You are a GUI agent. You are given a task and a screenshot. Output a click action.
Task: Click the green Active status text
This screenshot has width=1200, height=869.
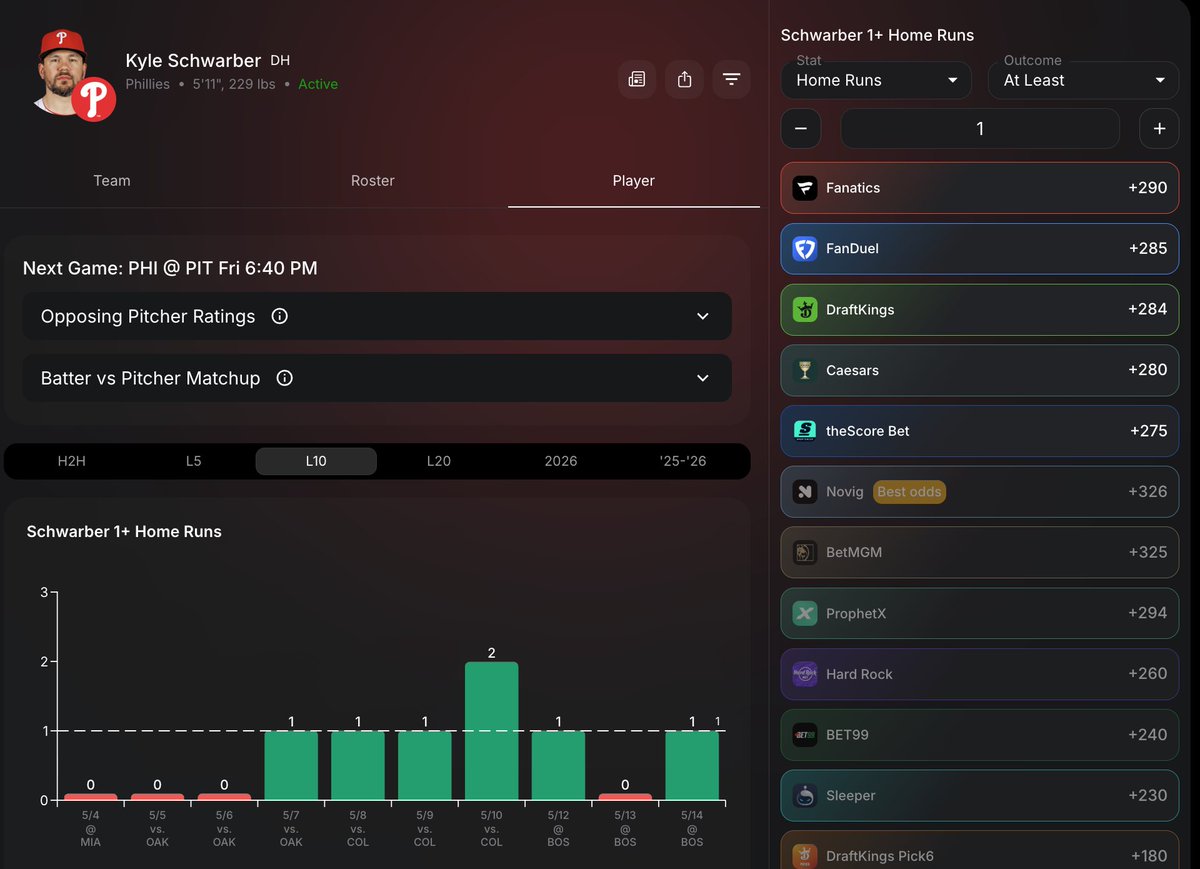318,84
